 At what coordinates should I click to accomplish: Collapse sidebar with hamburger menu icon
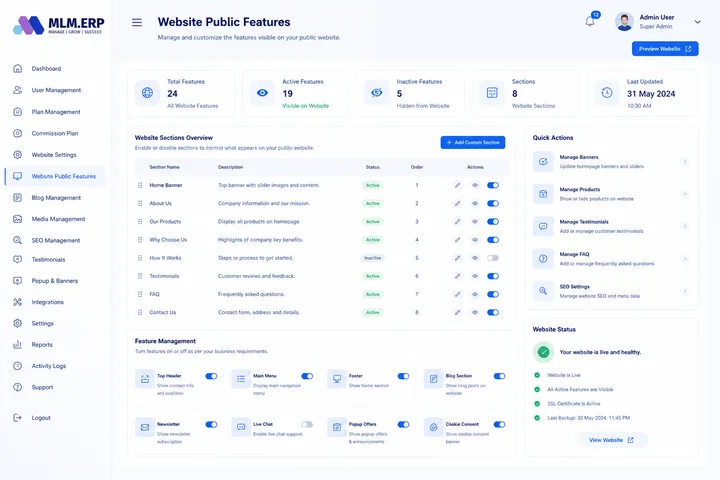[x=137, y=23]
